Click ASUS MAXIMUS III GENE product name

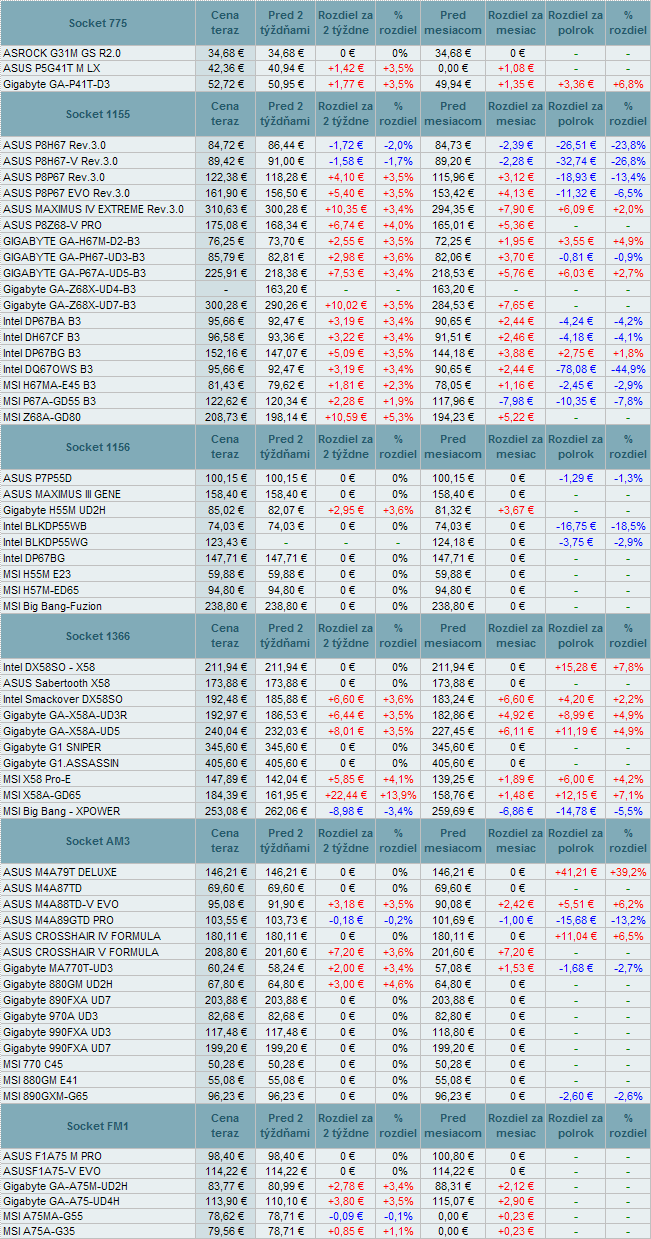tap(62, 494)
